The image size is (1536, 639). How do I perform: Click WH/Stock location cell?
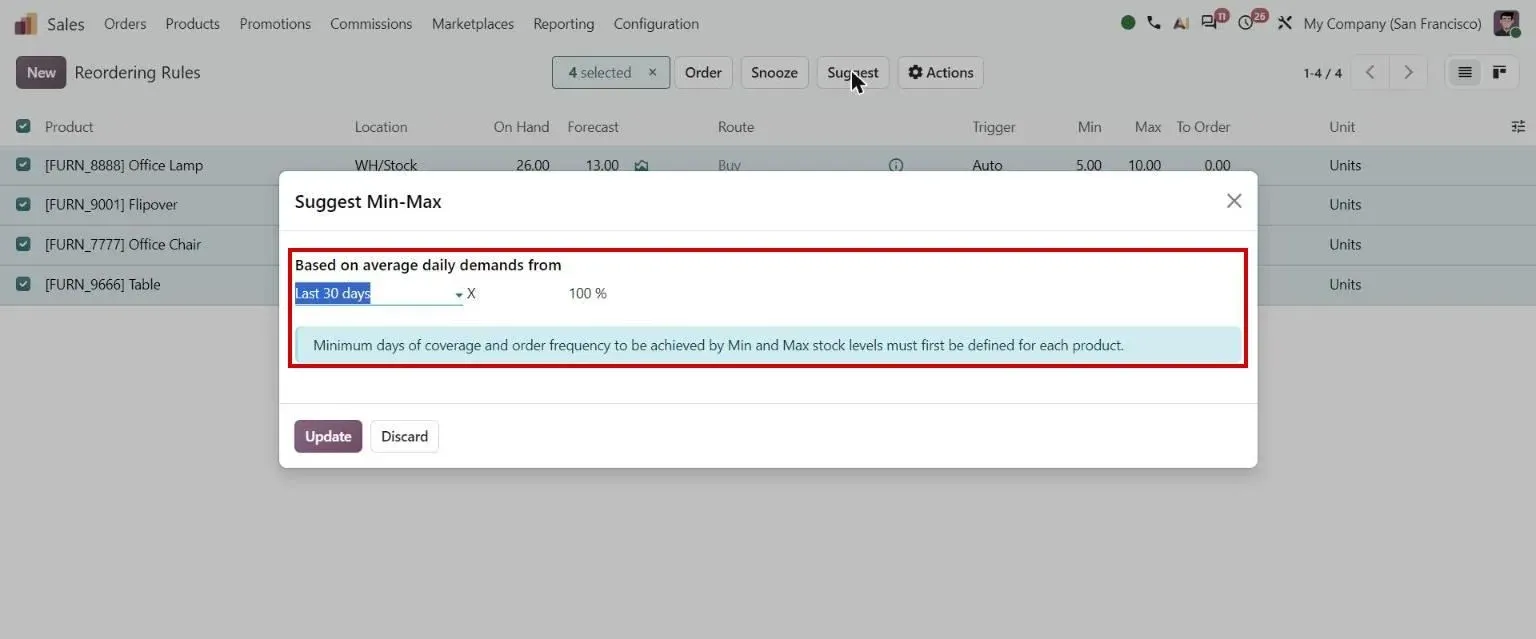coord(386,165)
